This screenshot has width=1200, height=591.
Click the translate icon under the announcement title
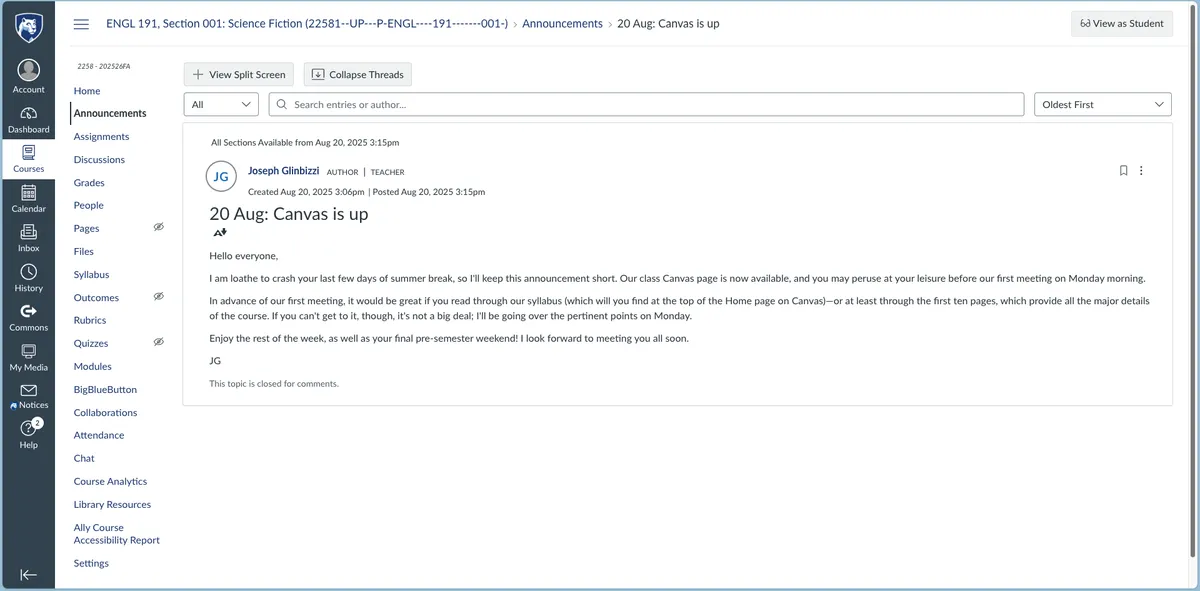(220, 233)
